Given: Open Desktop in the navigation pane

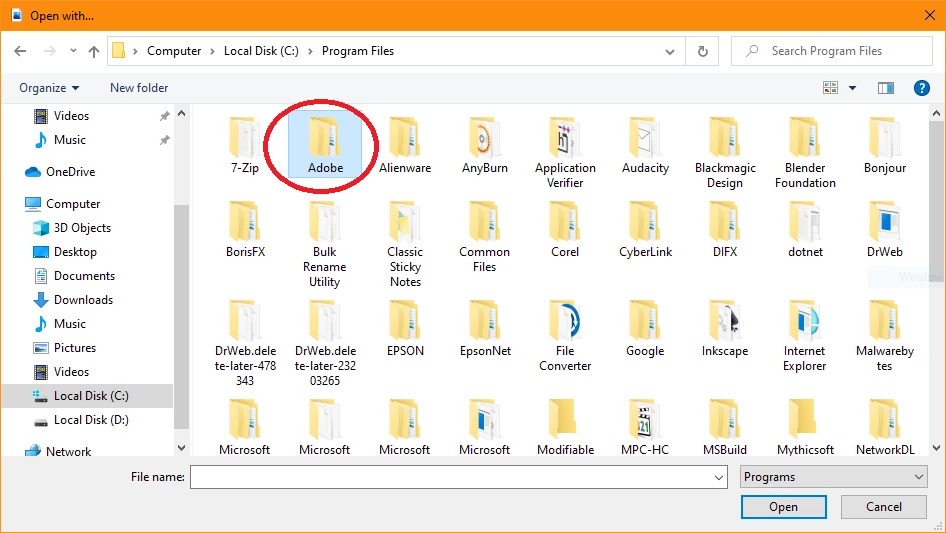Looking at the screenshot, I should [x=65, y=252].
